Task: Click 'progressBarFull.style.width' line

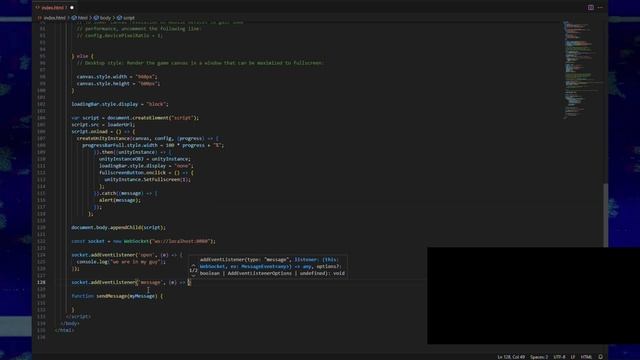Action: [x=153, y=145]
